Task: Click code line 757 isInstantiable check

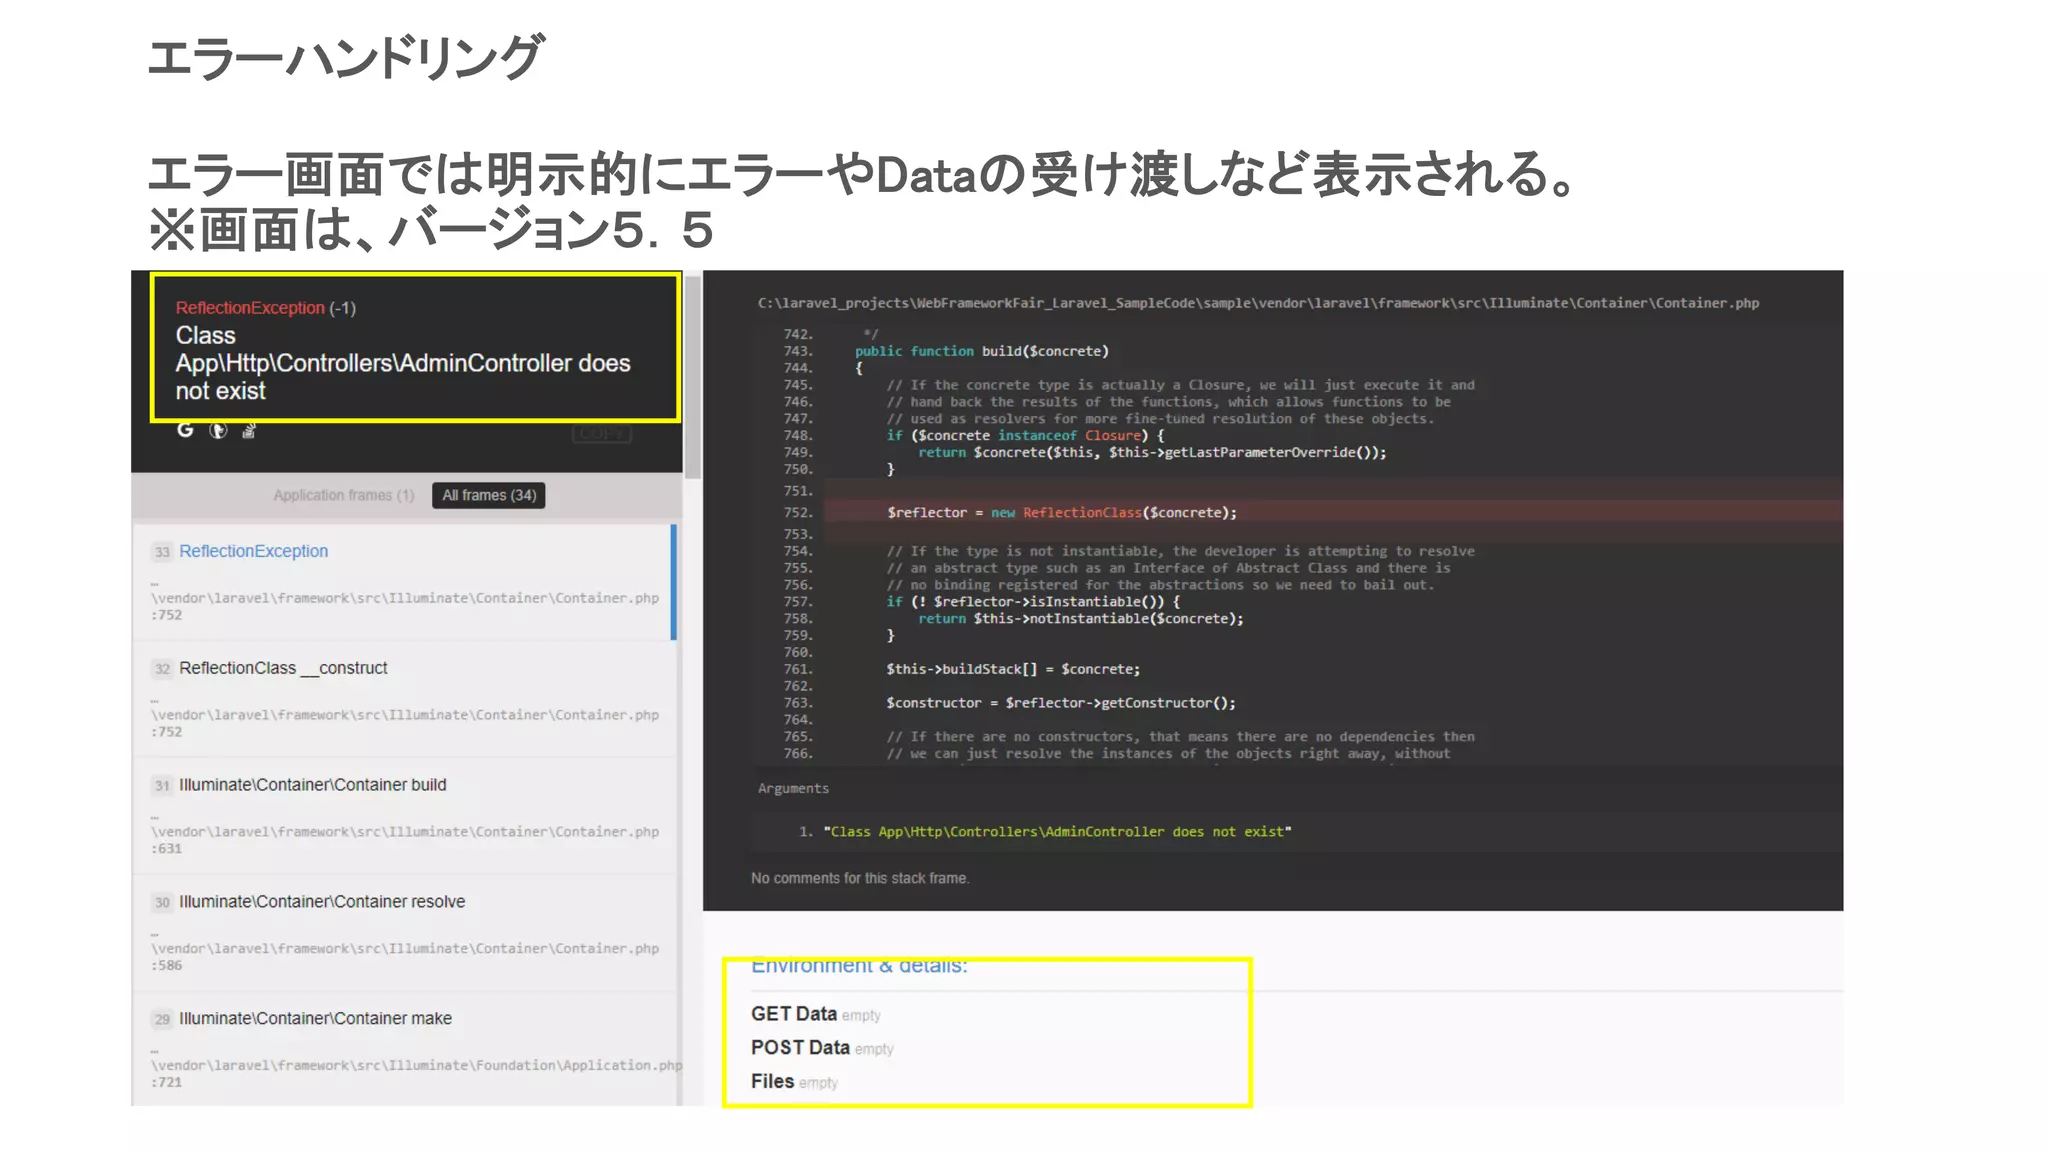Action: pyautogui.click(x=1032, y=601)
